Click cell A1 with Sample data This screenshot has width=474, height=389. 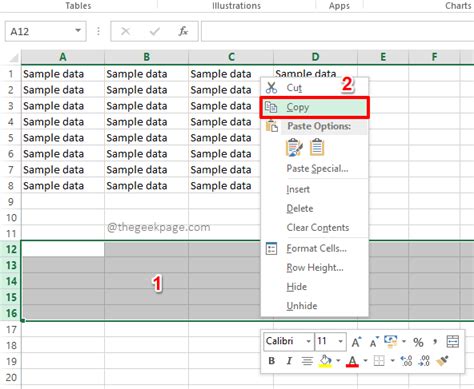pos(63,74)
